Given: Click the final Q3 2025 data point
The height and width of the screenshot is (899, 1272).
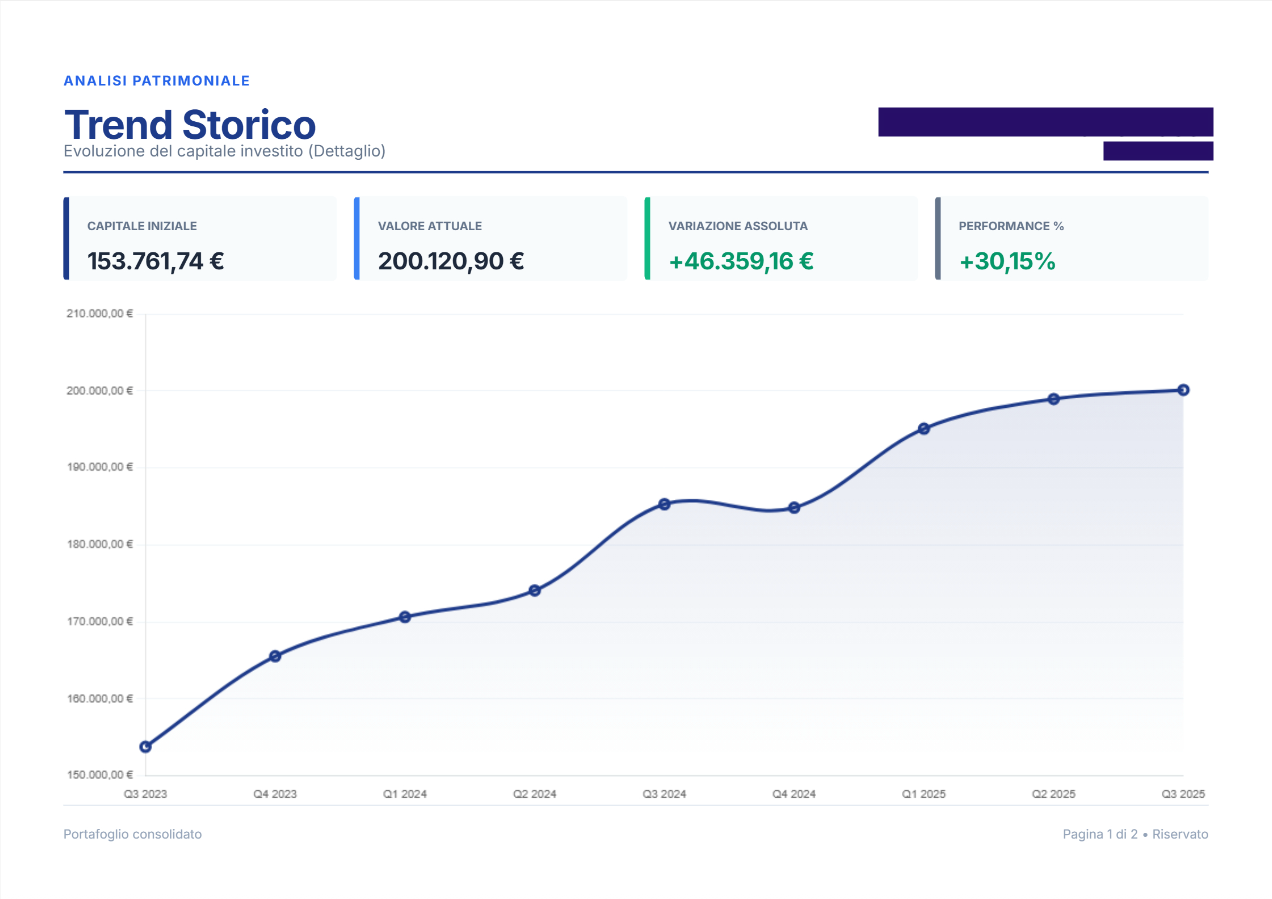Looking at the screenshot, I should 1183,390.
